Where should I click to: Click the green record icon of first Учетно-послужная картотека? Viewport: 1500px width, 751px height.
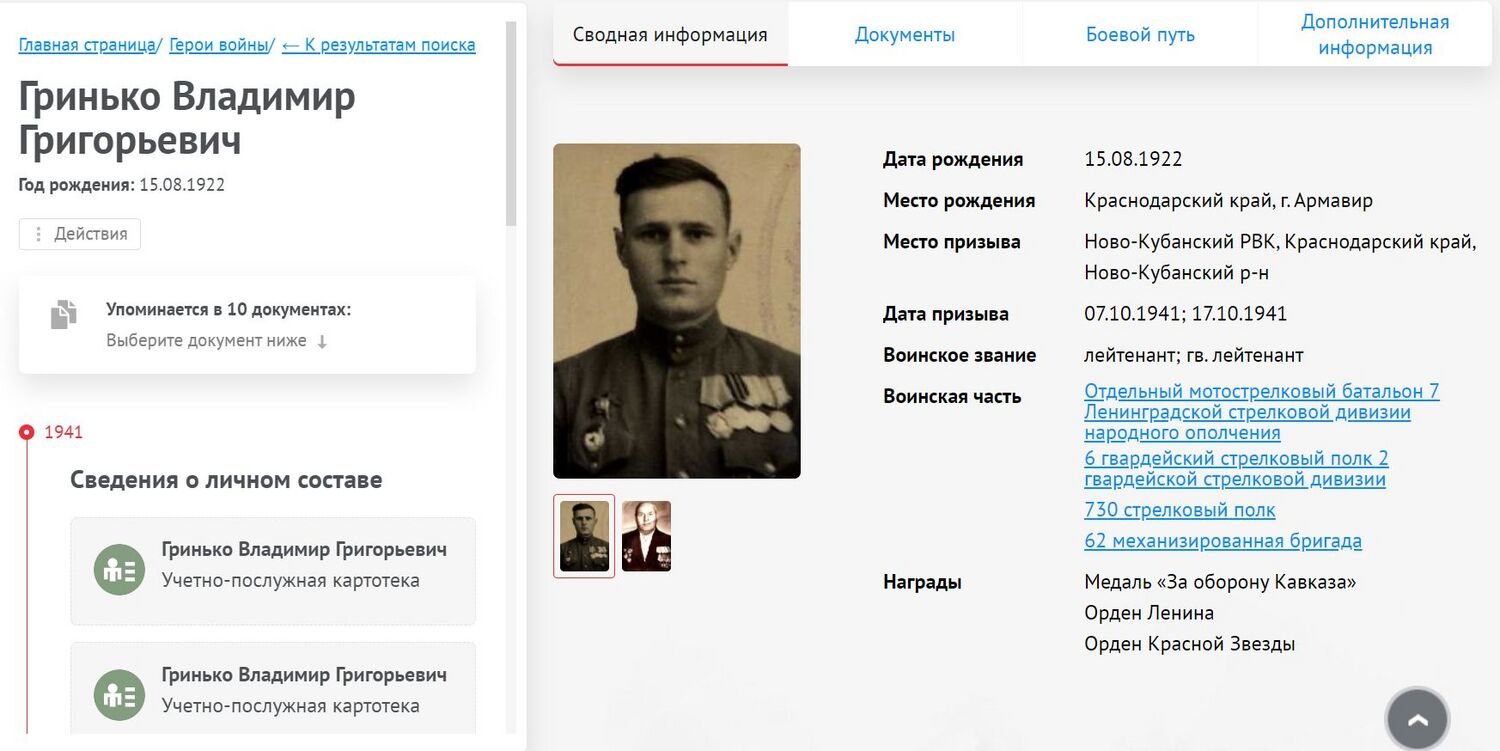[119, 569]
